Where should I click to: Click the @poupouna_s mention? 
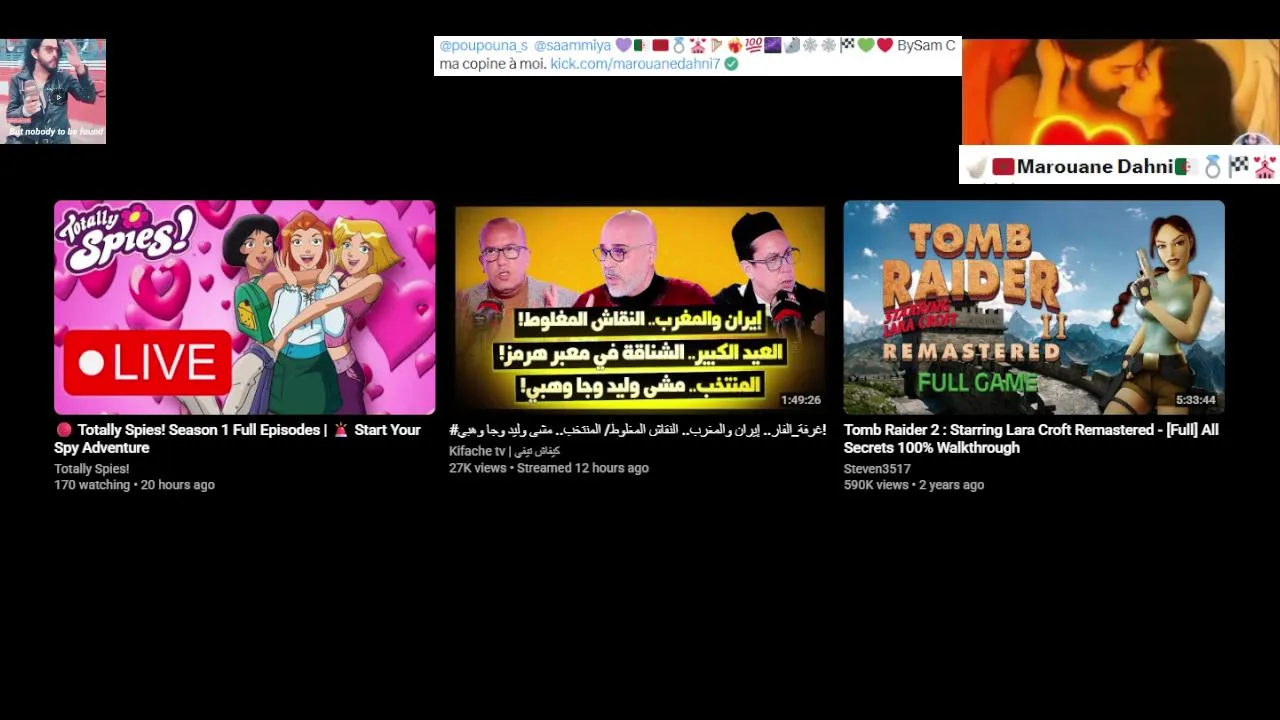483,46
